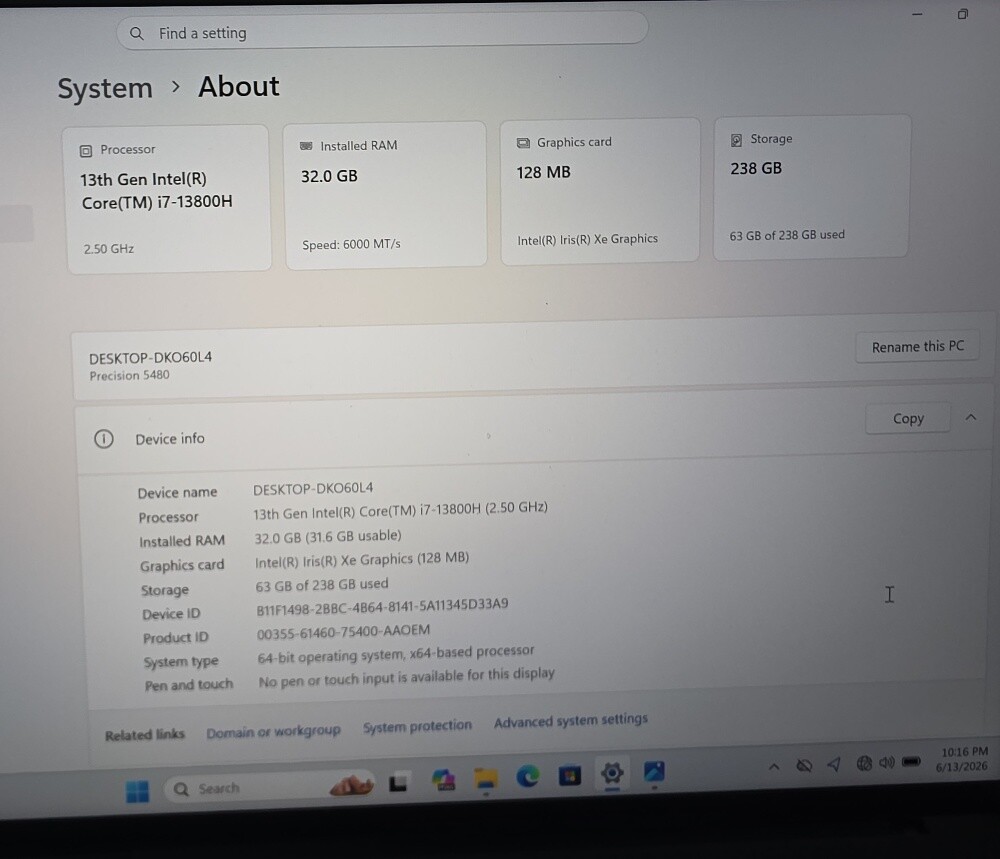Click the magnifier icon in Find a setting
This screenshot has height=859, width=1000.
pyautogui.click(x=136, y=33)
